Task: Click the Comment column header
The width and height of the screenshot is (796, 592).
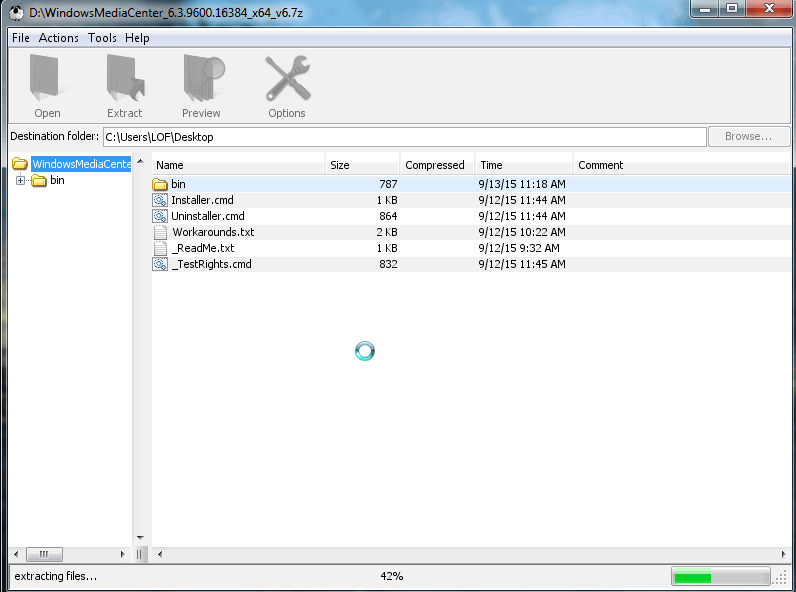Action: [x=682, y=165]
